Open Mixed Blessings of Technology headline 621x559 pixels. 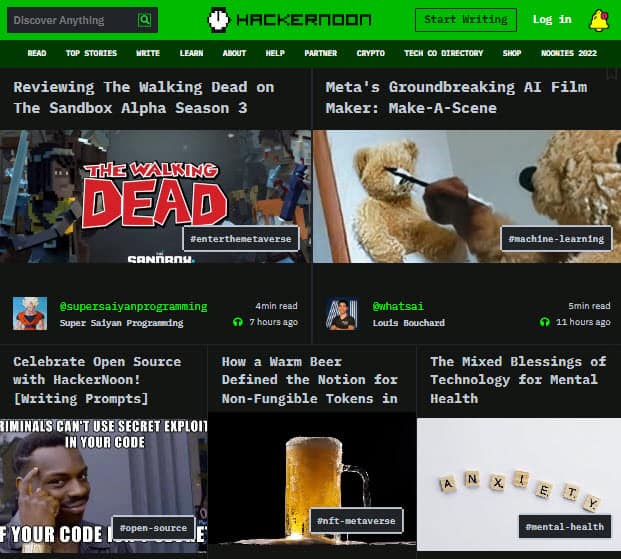[x=518, y=380]
